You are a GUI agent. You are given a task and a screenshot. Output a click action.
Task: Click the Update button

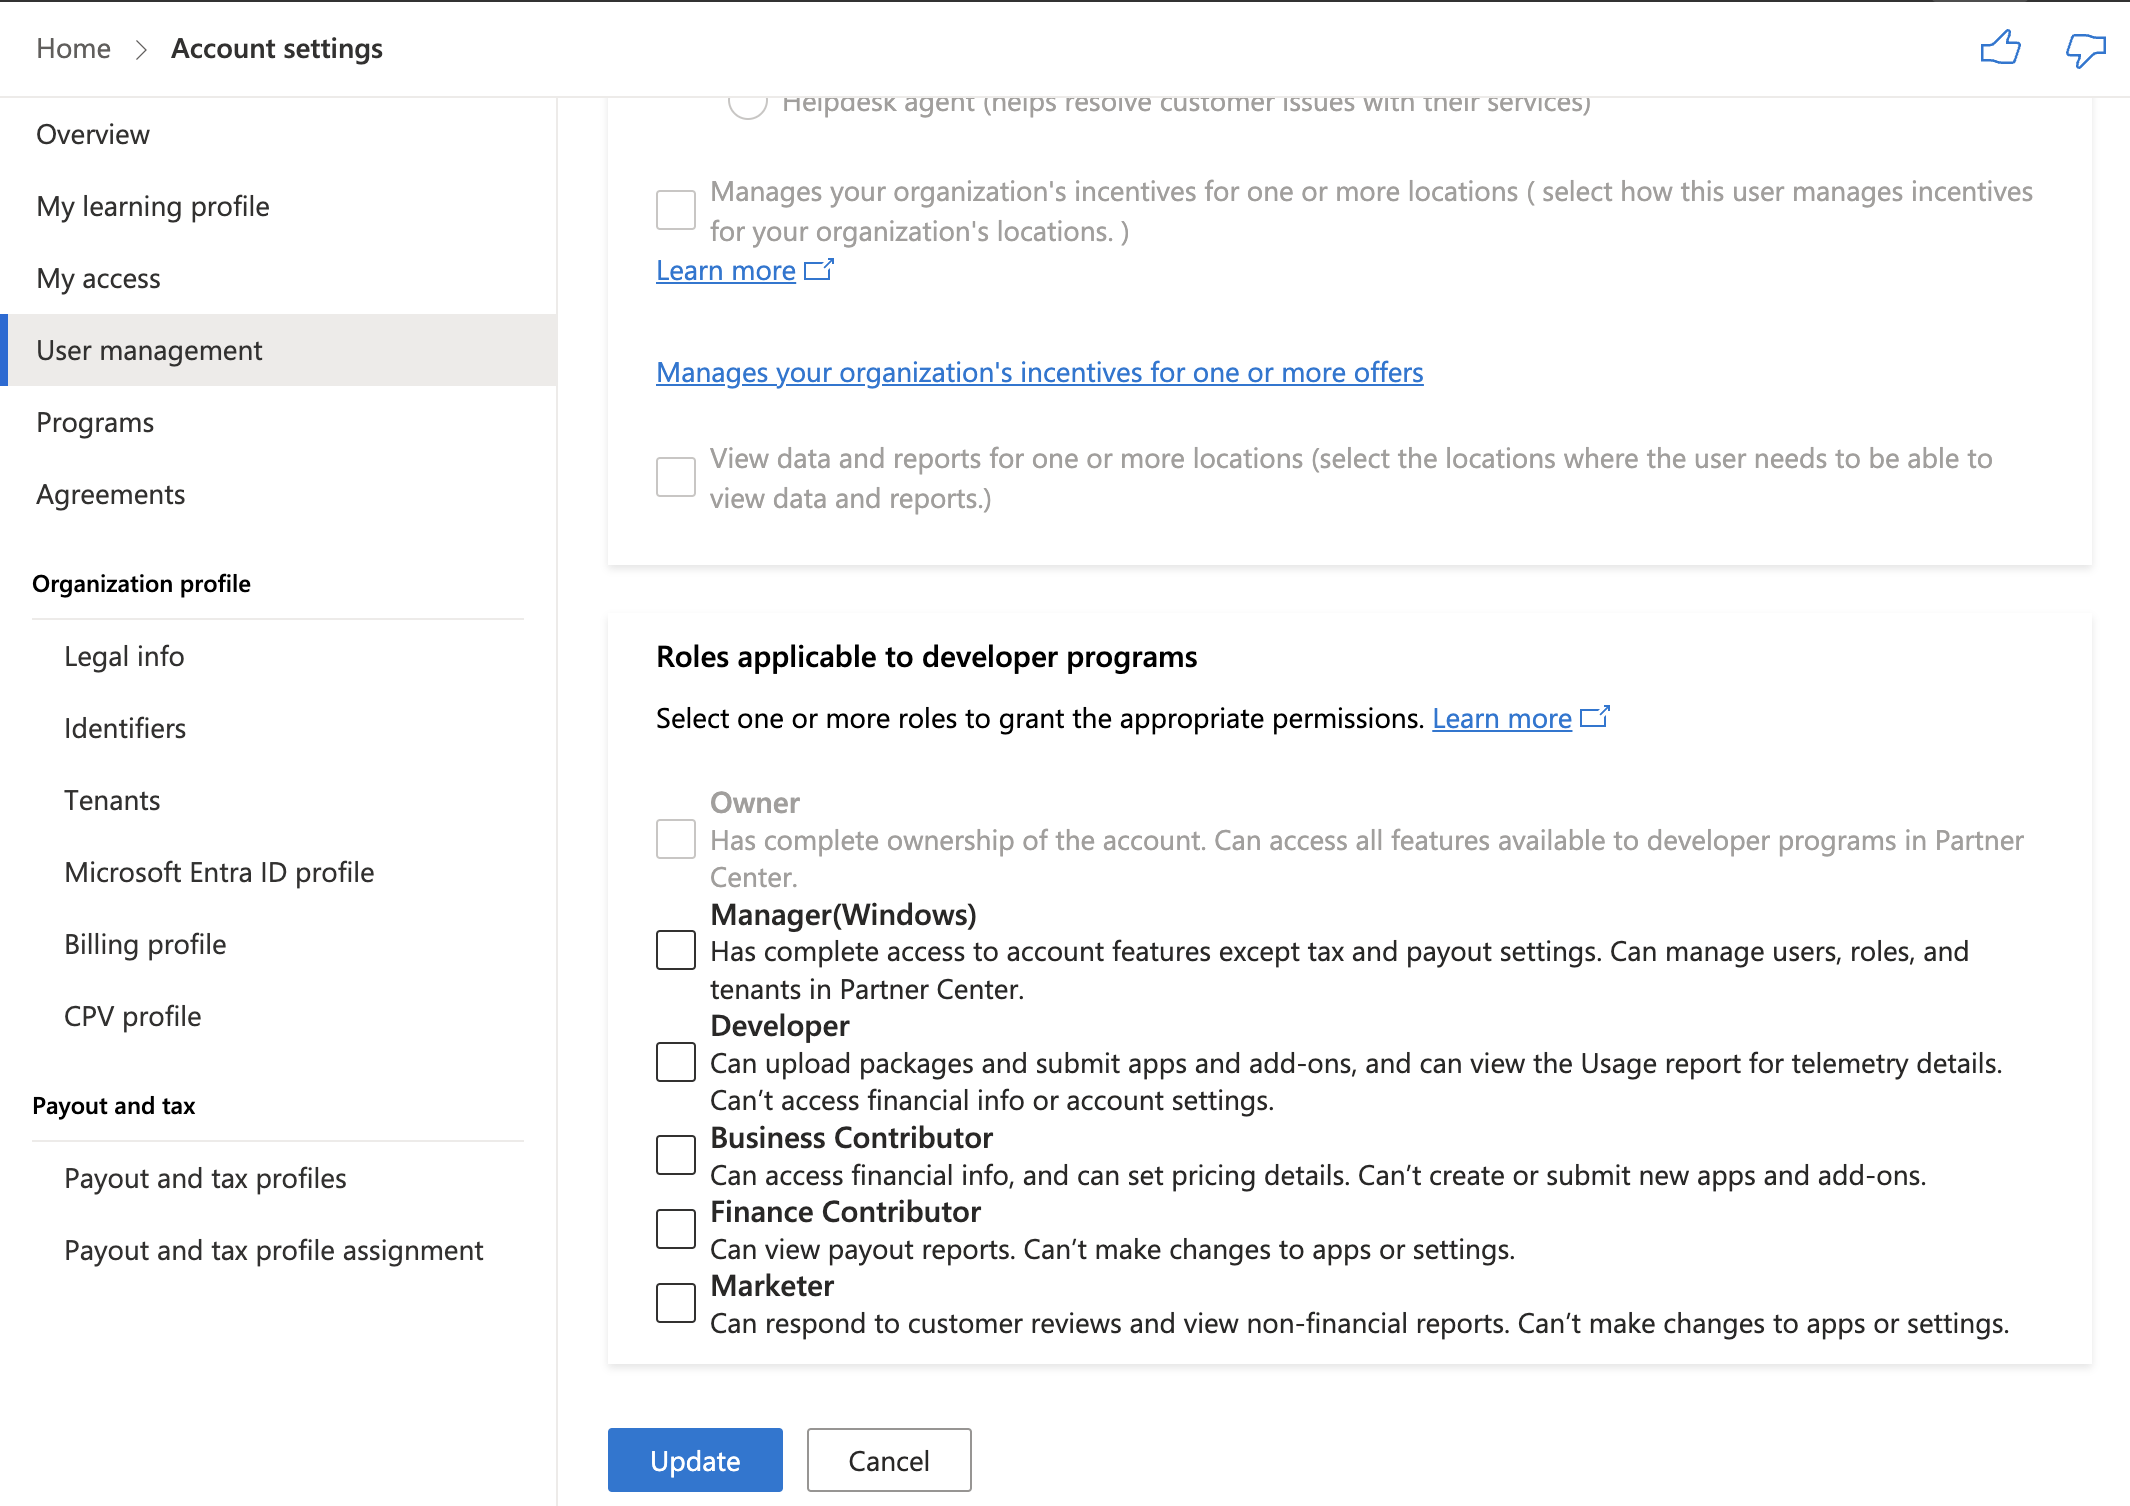(x=695, y=1460)
